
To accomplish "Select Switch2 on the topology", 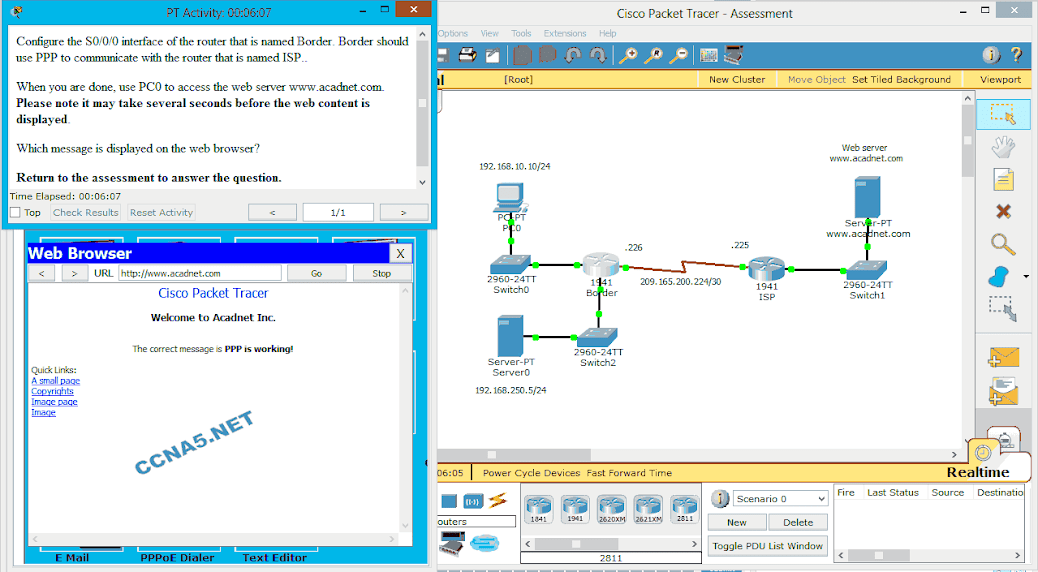I will coord(598,338).
